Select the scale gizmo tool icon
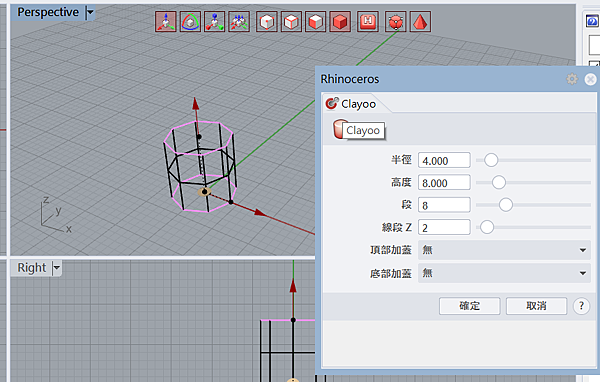This screenshot has height=382, width=600. (215, 21)
